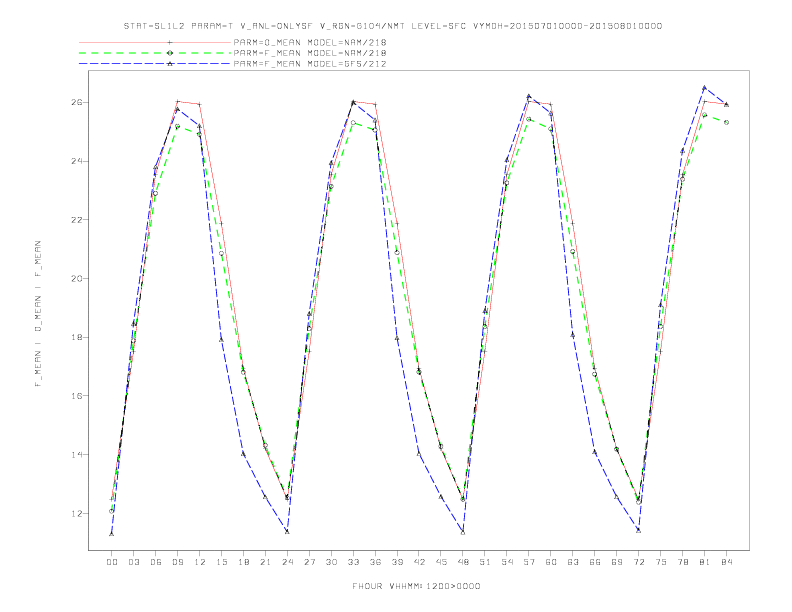Click forecast hour tick label 06
This screenshot has height=612, width=792.
(x=156, y=562)
